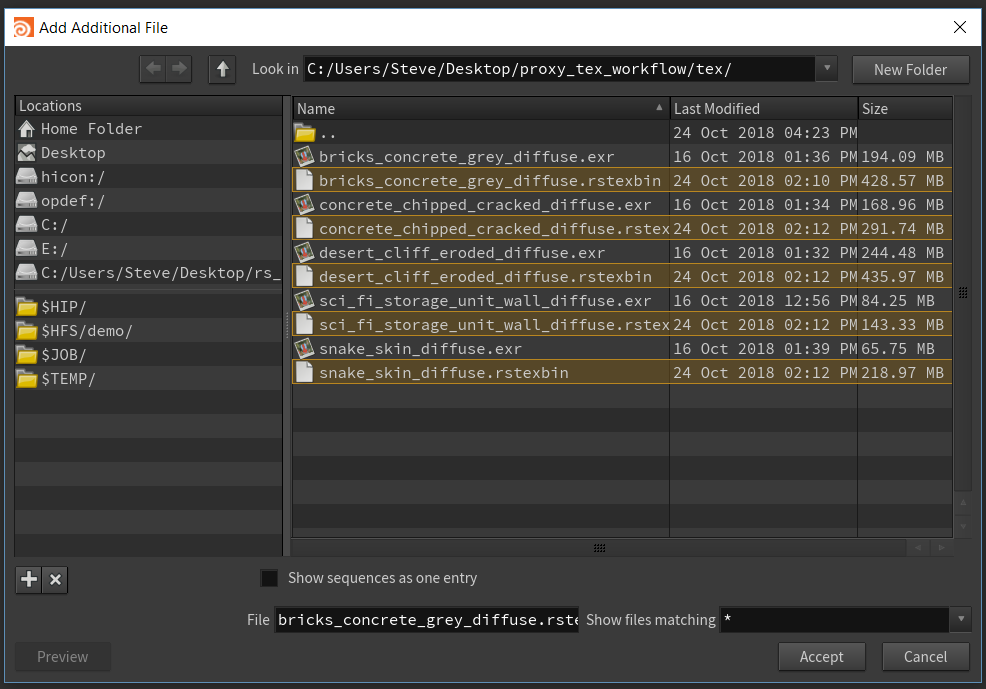This screenshot has width=986, height=689.
Task: Open the Look in path dropdown
Action: click(x=826, y=69)
